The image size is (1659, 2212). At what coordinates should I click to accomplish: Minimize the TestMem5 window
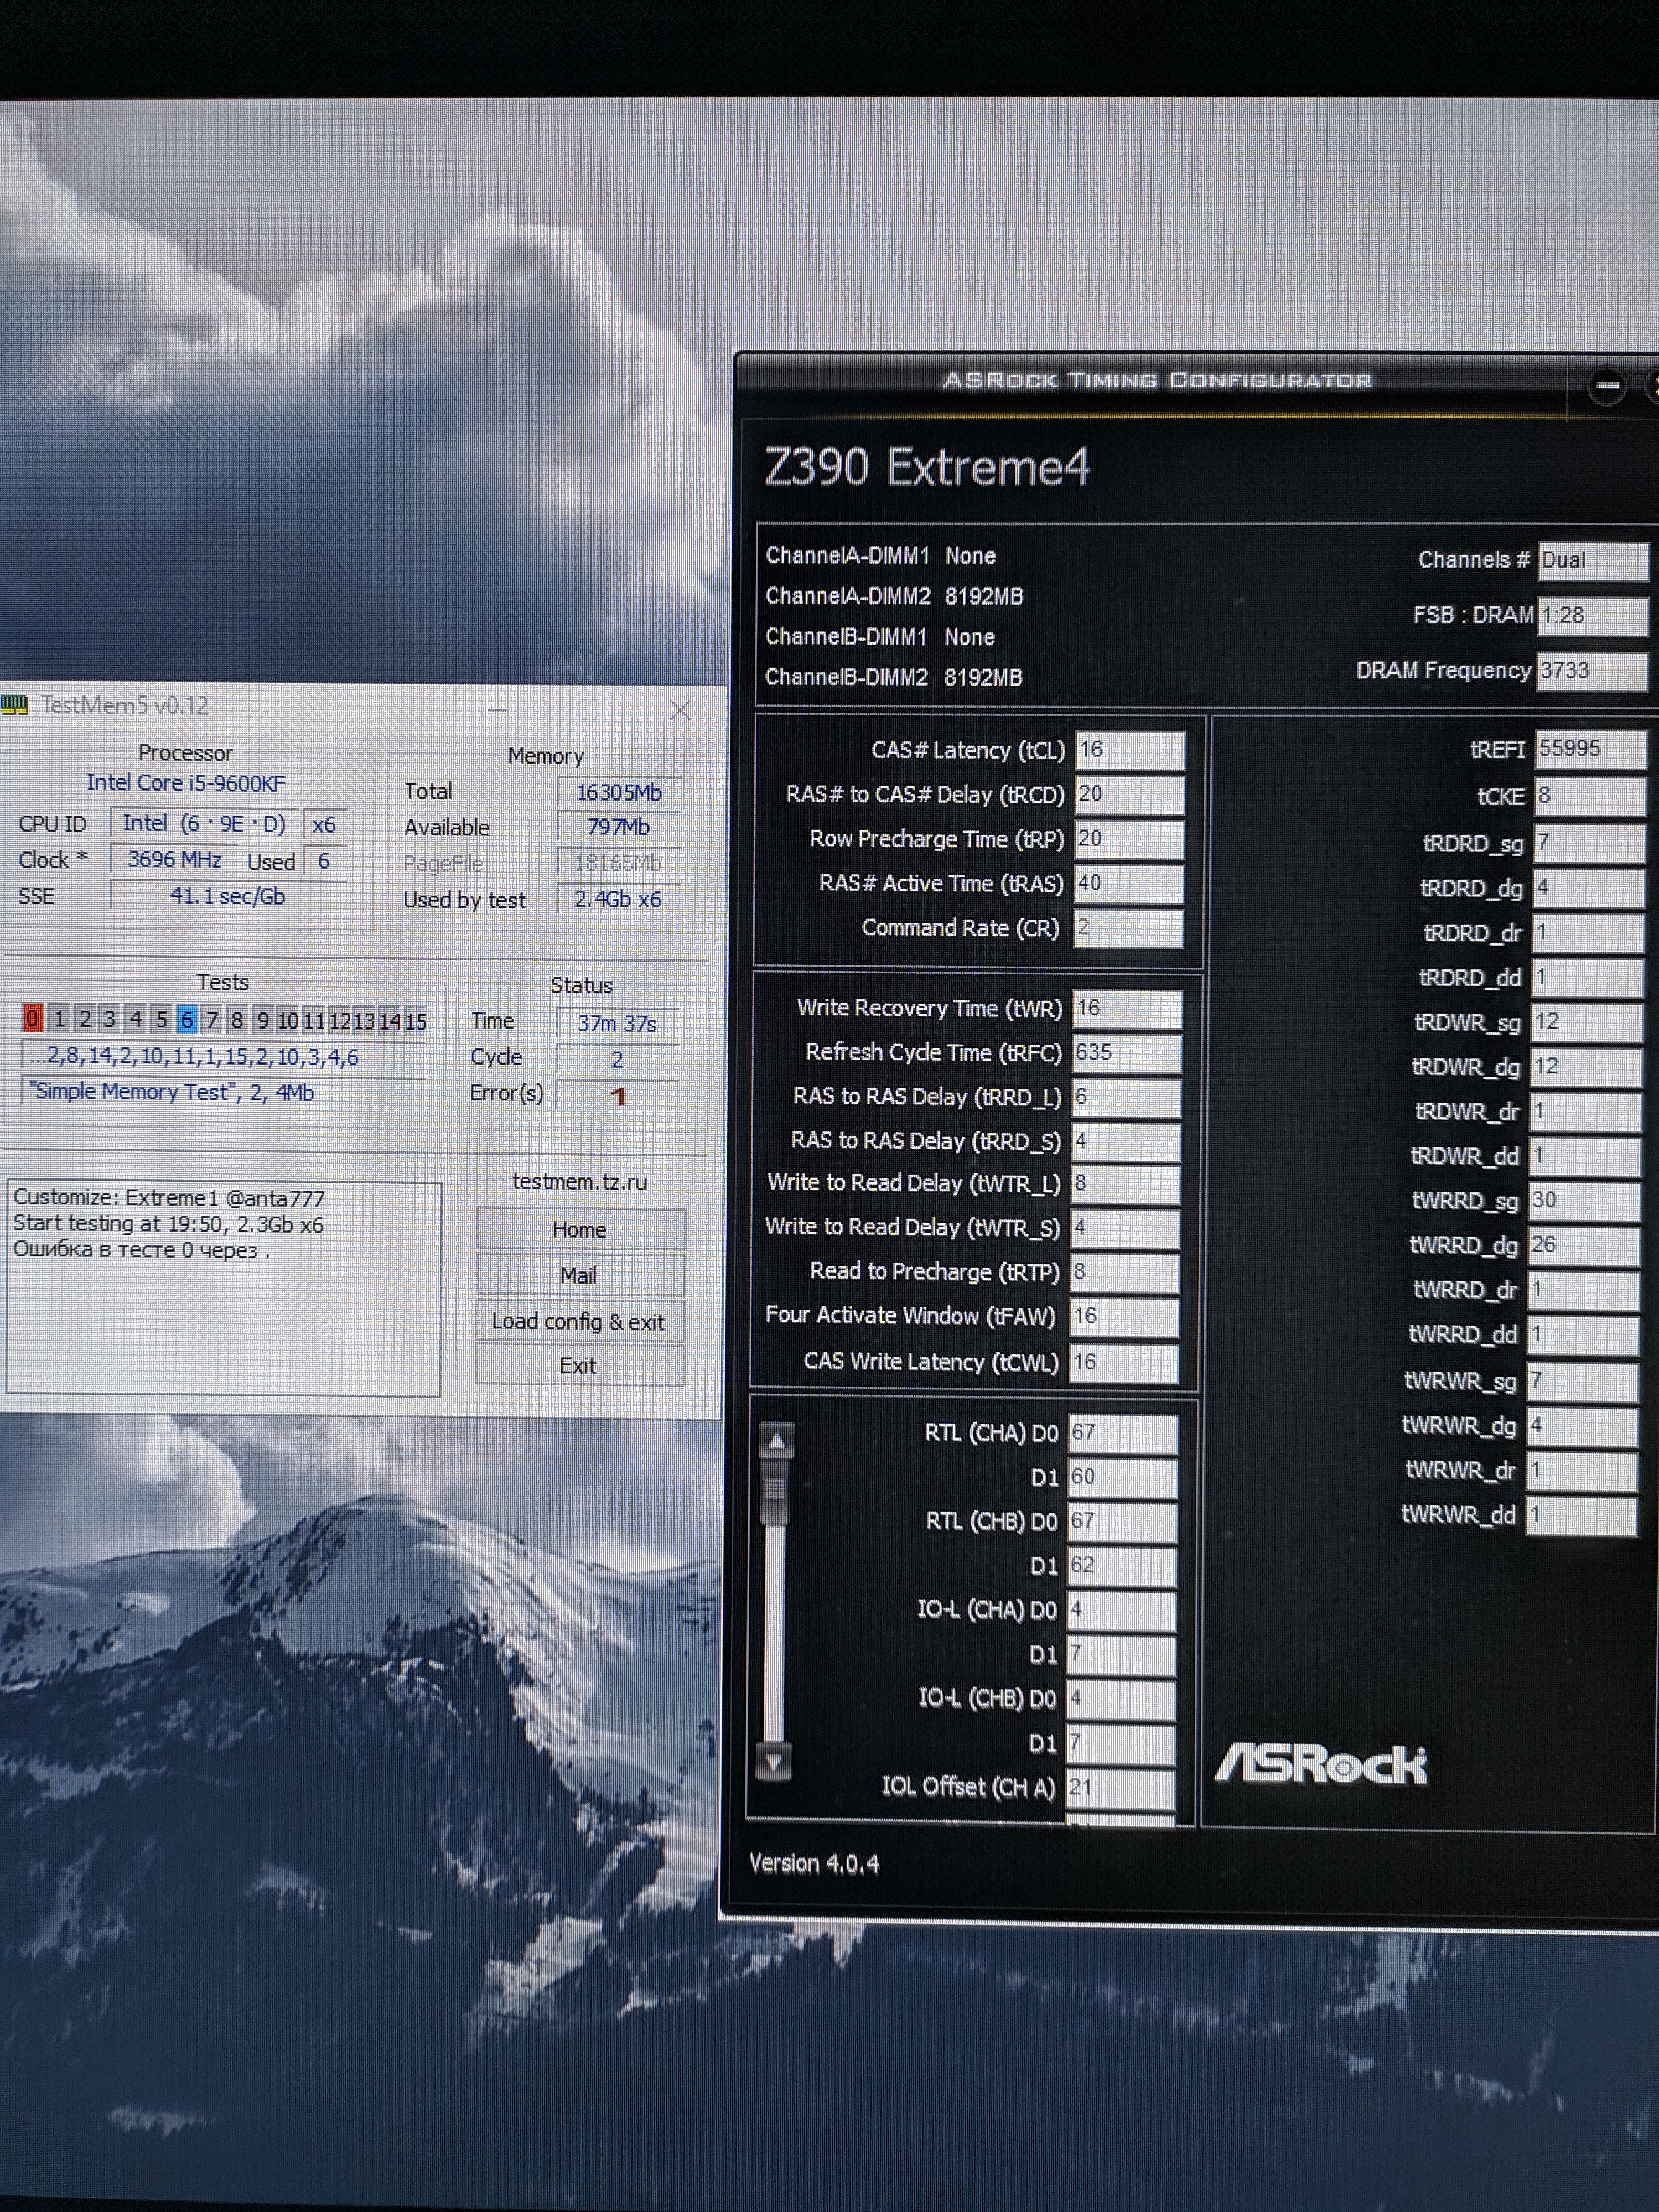pyautogui.click(x=498, y=710)
